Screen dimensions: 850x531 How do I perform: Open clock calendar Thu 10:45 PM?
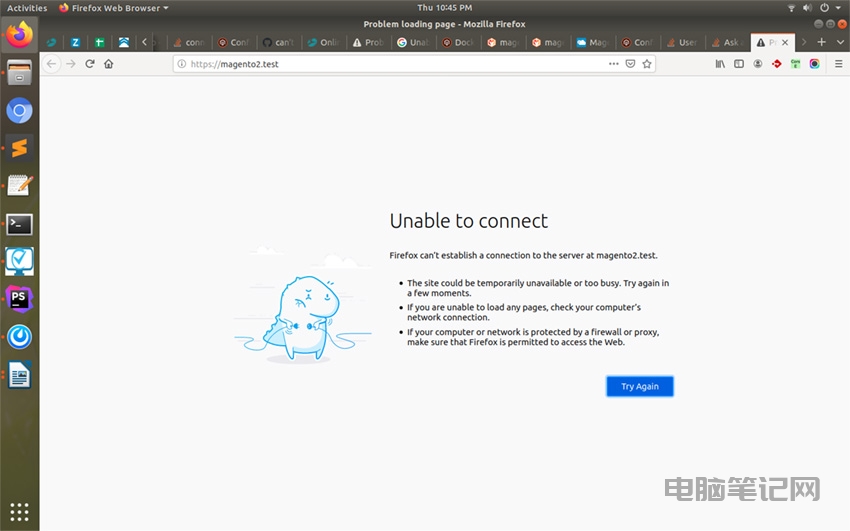tap(445, 8)
